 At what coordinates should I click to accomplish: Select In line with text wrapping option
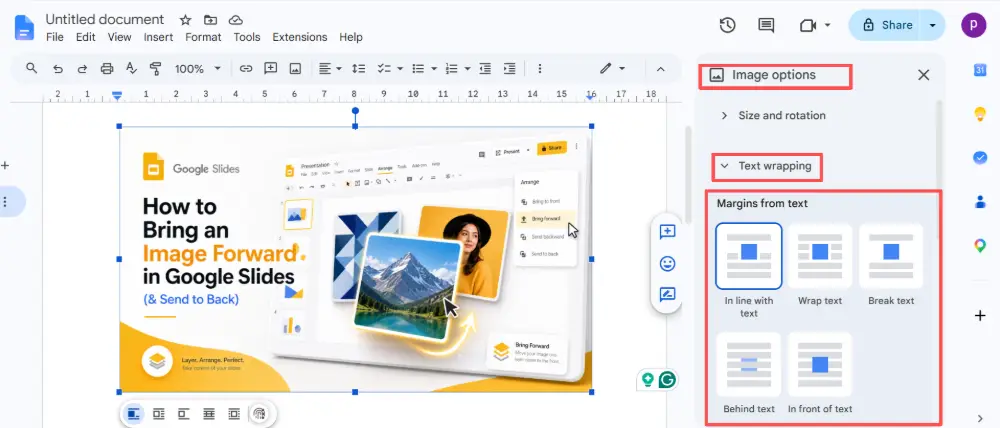tap(749, 256)
